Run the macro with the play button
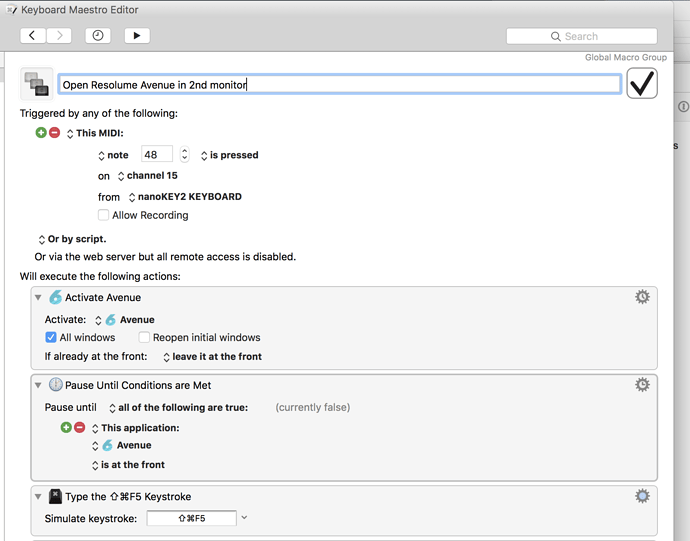Viewport: 690px width, 541px height. (x=137, y=36)
